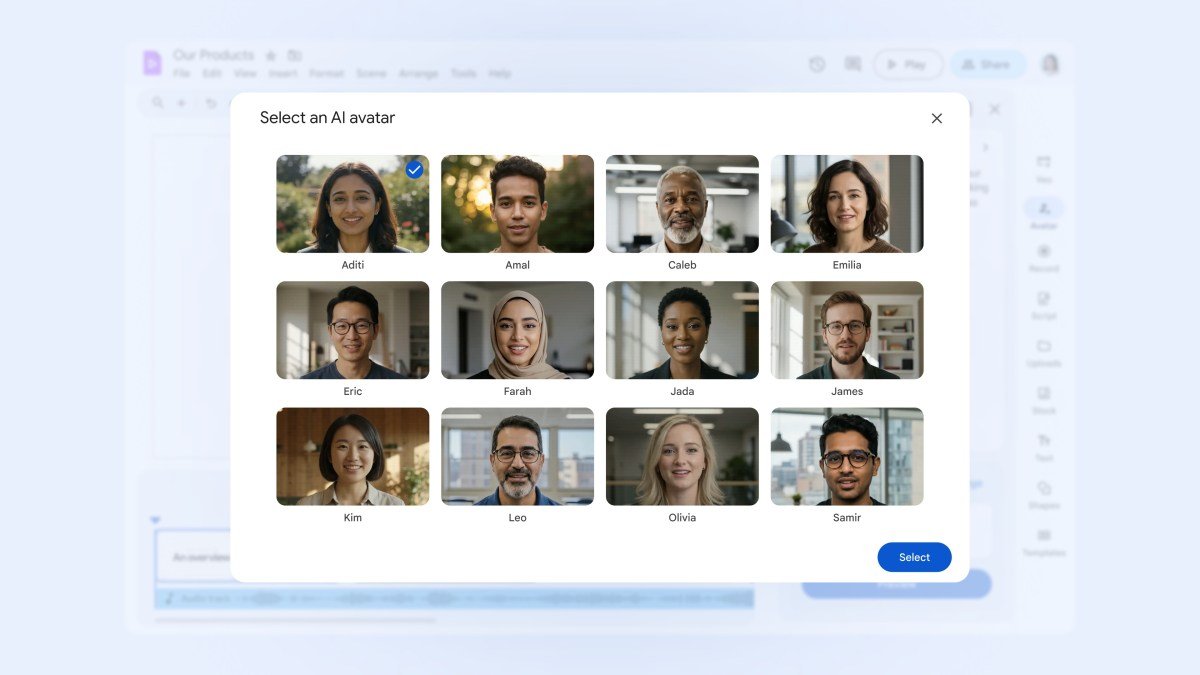Viewport: 1200px width, 675px height.
Task: Open the Shapes panel in sidebar
Action: pyautogui.click(x=1044, y=494)
